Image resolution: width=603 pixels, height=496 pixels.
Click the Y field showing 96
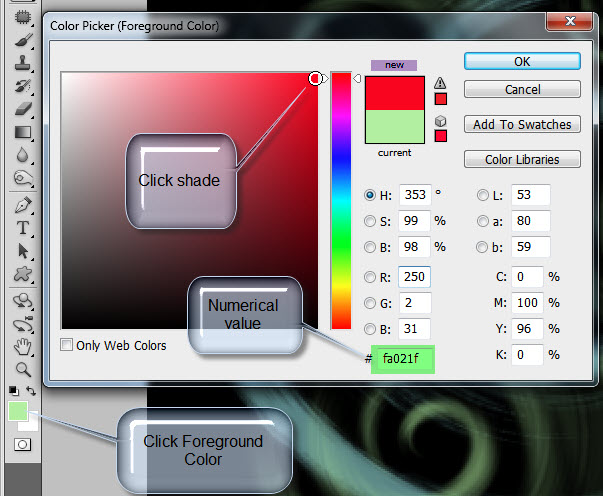coord(527,329)
